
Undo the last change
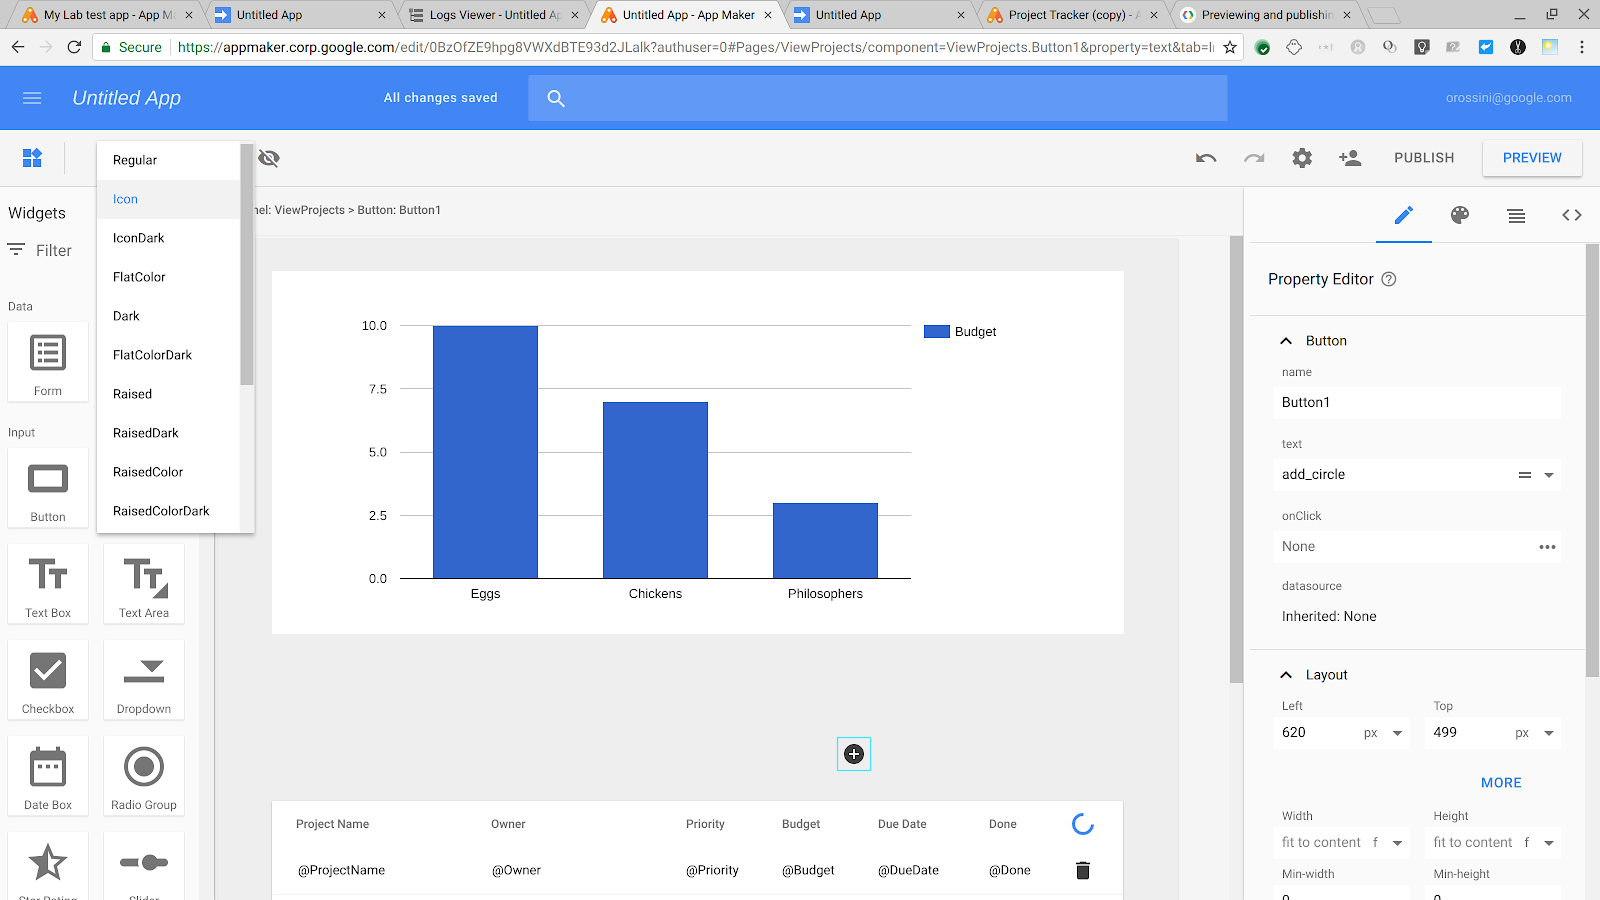[1206, 157]
